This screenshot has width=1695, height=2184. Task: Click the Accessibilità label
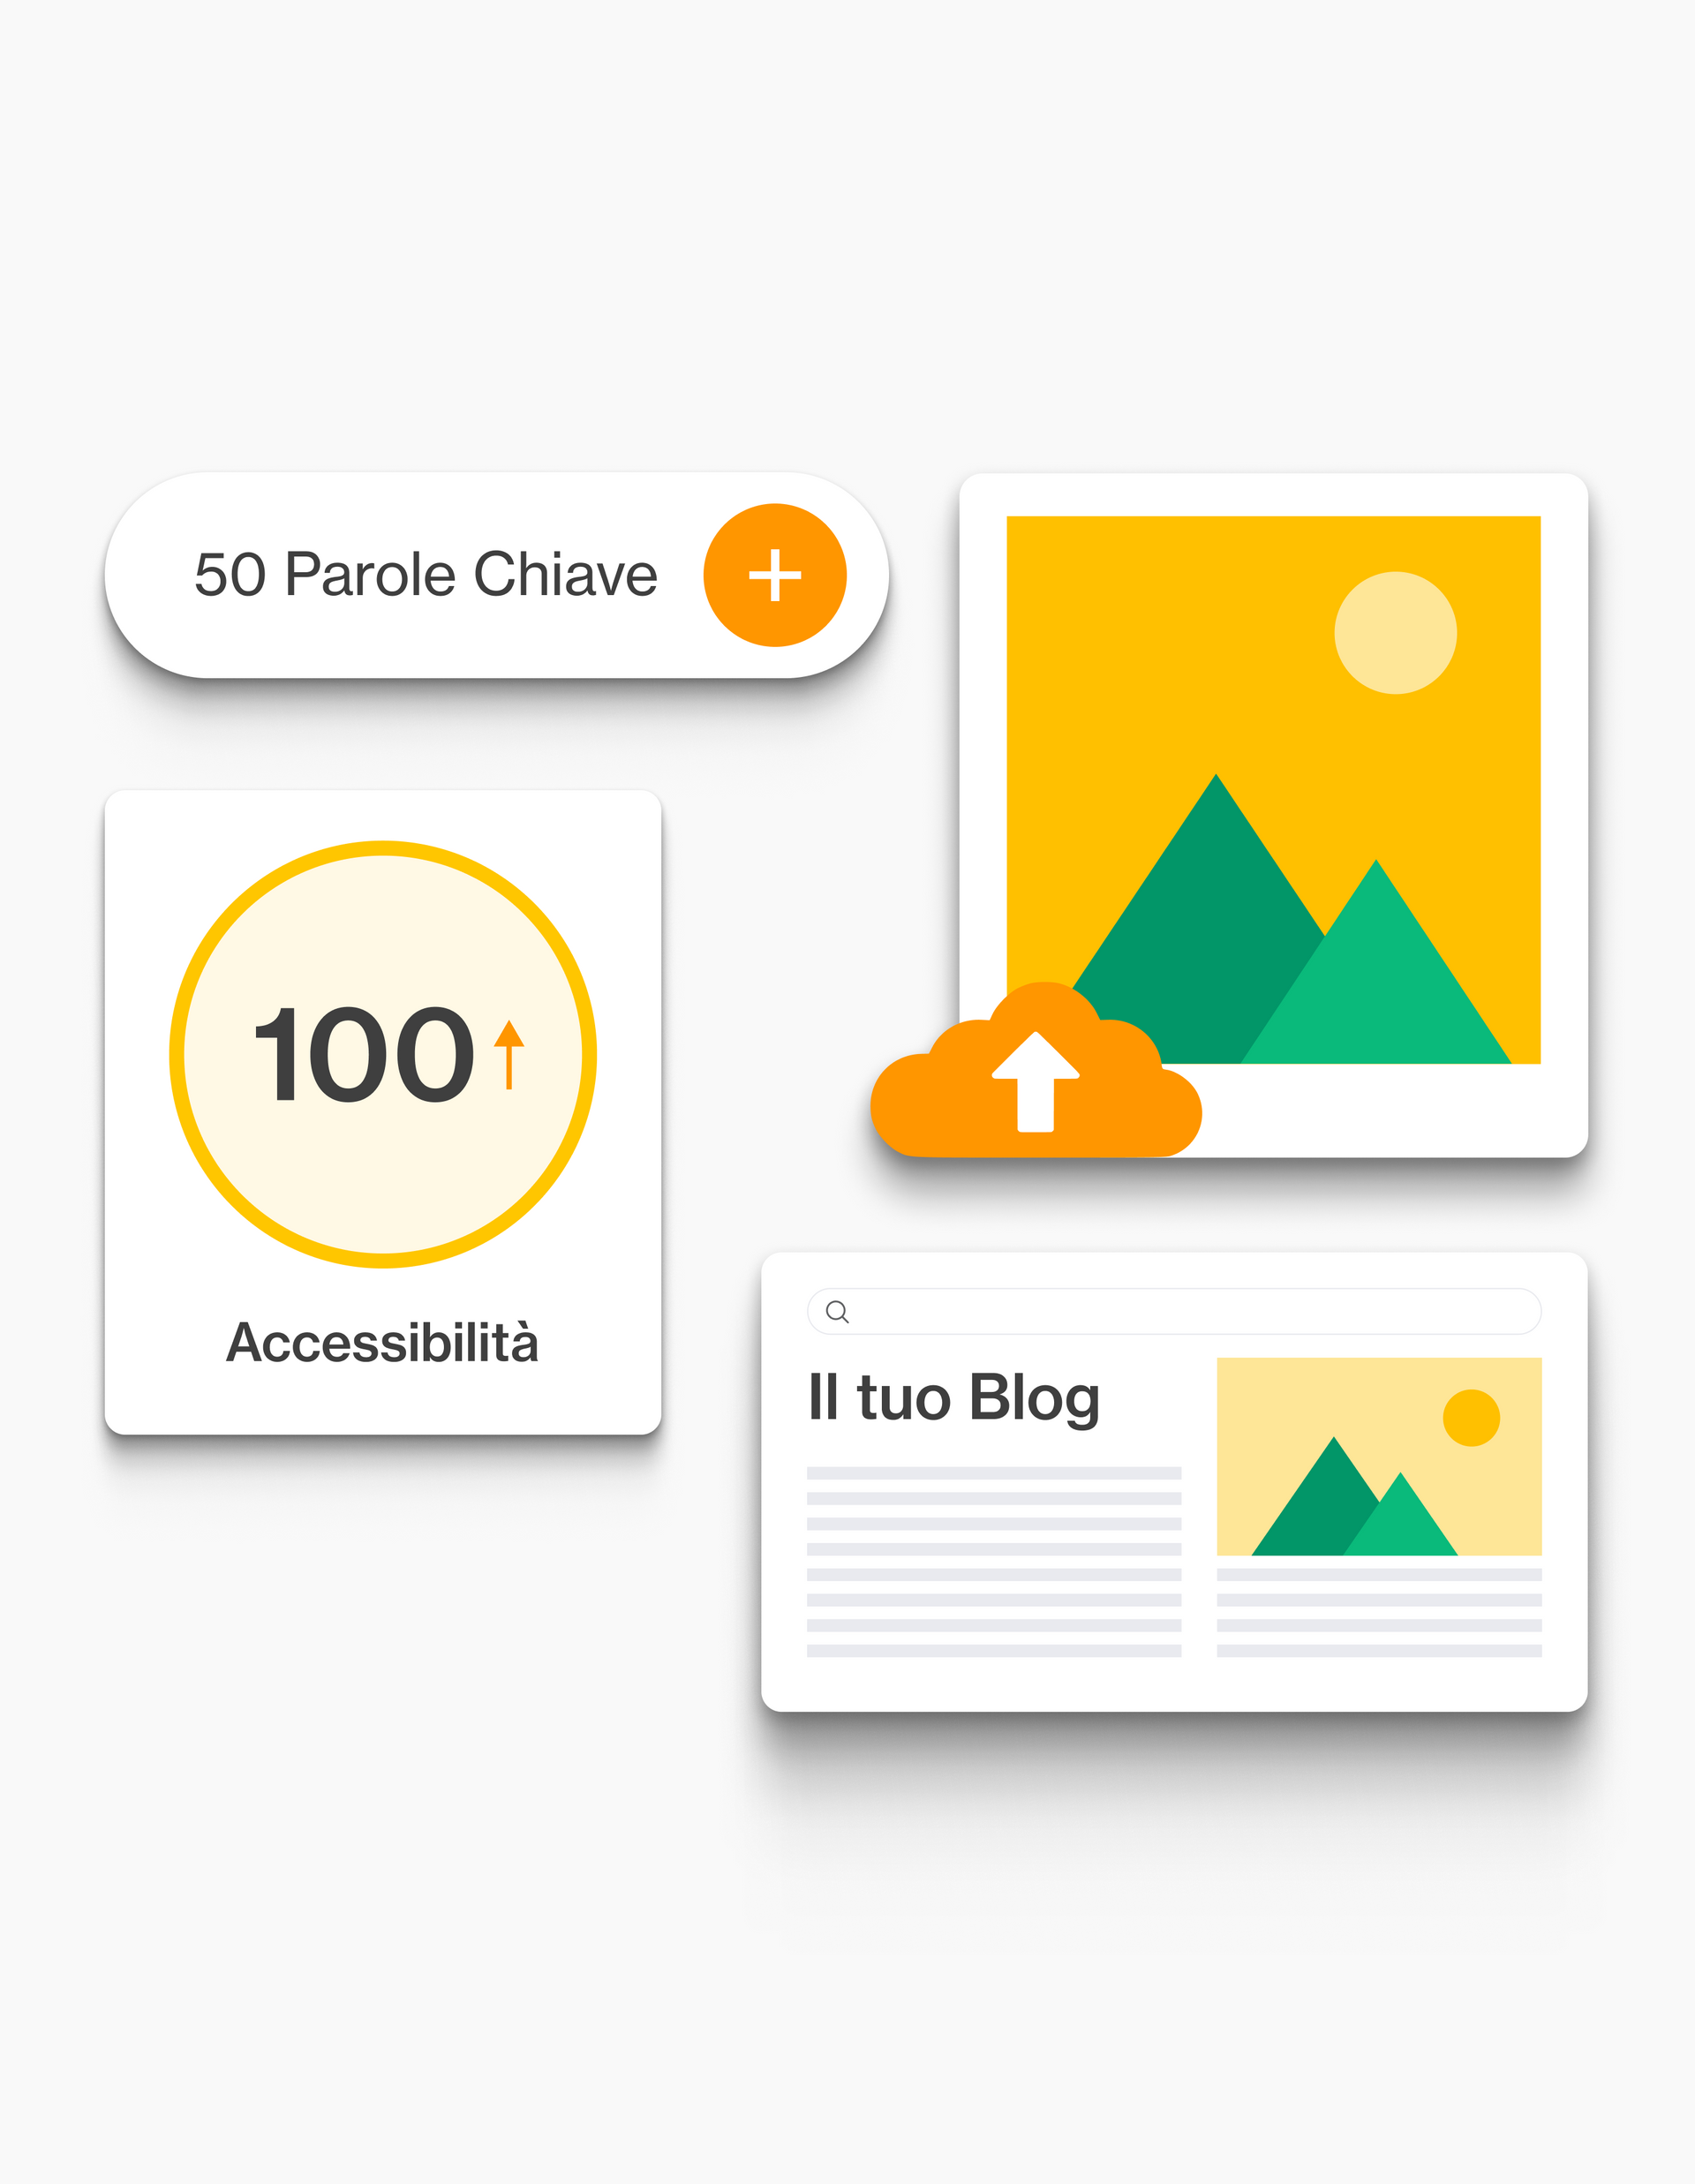click(x=382, y=1342)
